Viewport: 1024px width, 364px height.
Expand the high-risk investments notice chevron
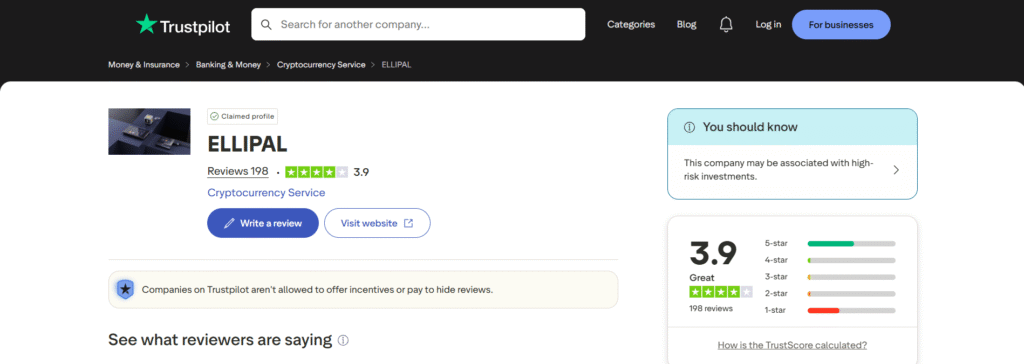click(896, 170)
